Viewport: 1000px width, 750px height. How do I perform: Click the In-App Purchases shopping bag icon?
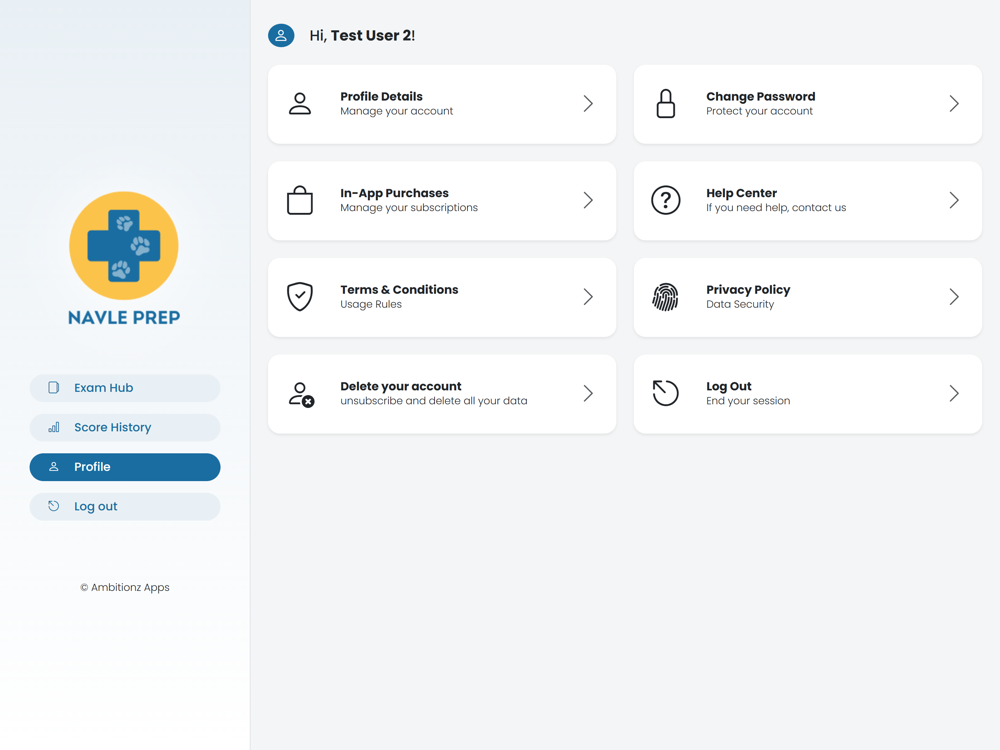(x=300, y=200)
